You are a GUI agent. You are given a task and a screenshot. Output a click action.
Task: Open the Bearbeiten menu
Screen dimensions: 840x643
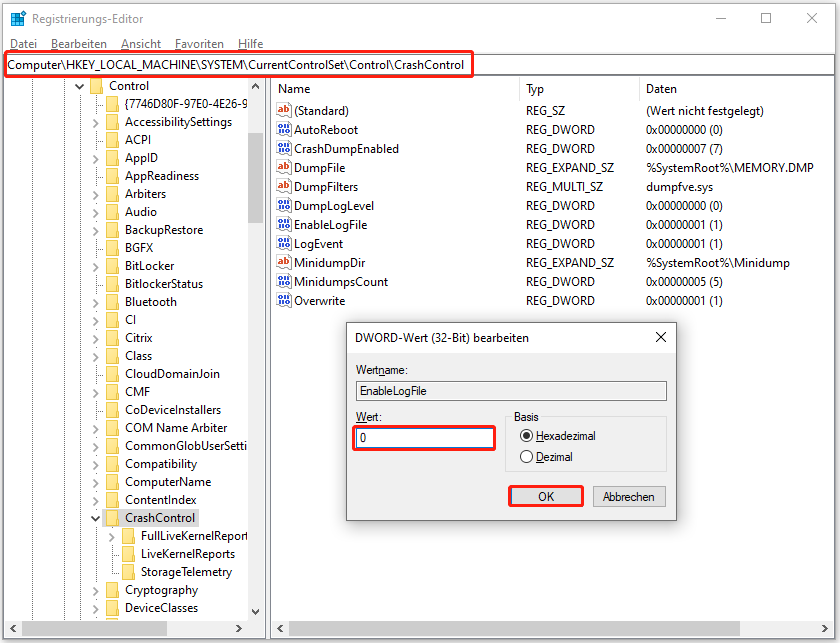(78, 44)
